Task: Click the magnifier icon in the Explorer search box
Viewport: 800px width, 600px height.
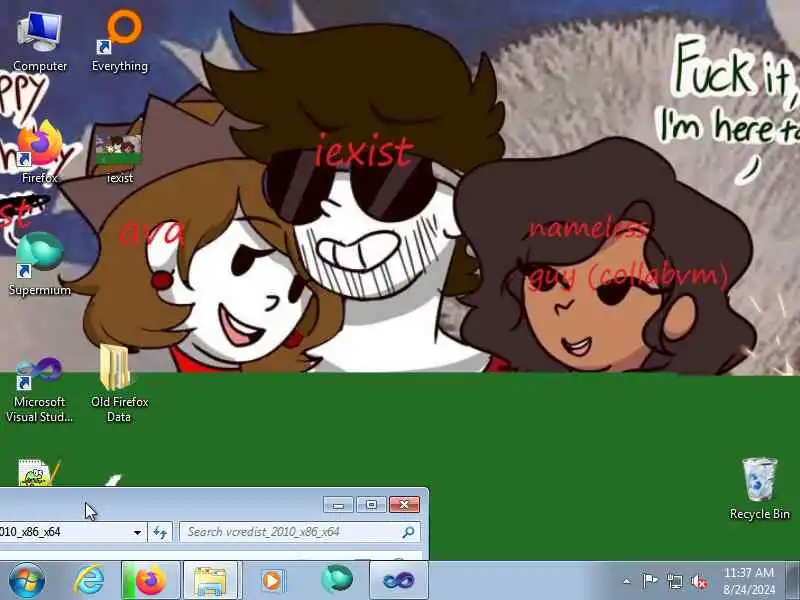Action: point(408,532)
